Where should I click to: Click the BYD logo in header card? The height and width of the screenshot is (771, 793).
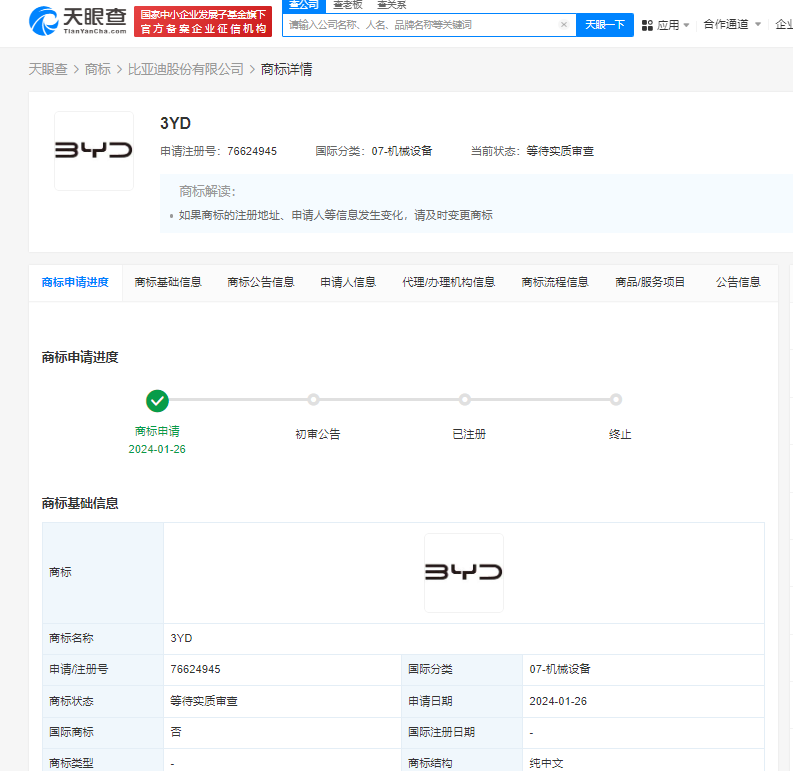[93, 151]
